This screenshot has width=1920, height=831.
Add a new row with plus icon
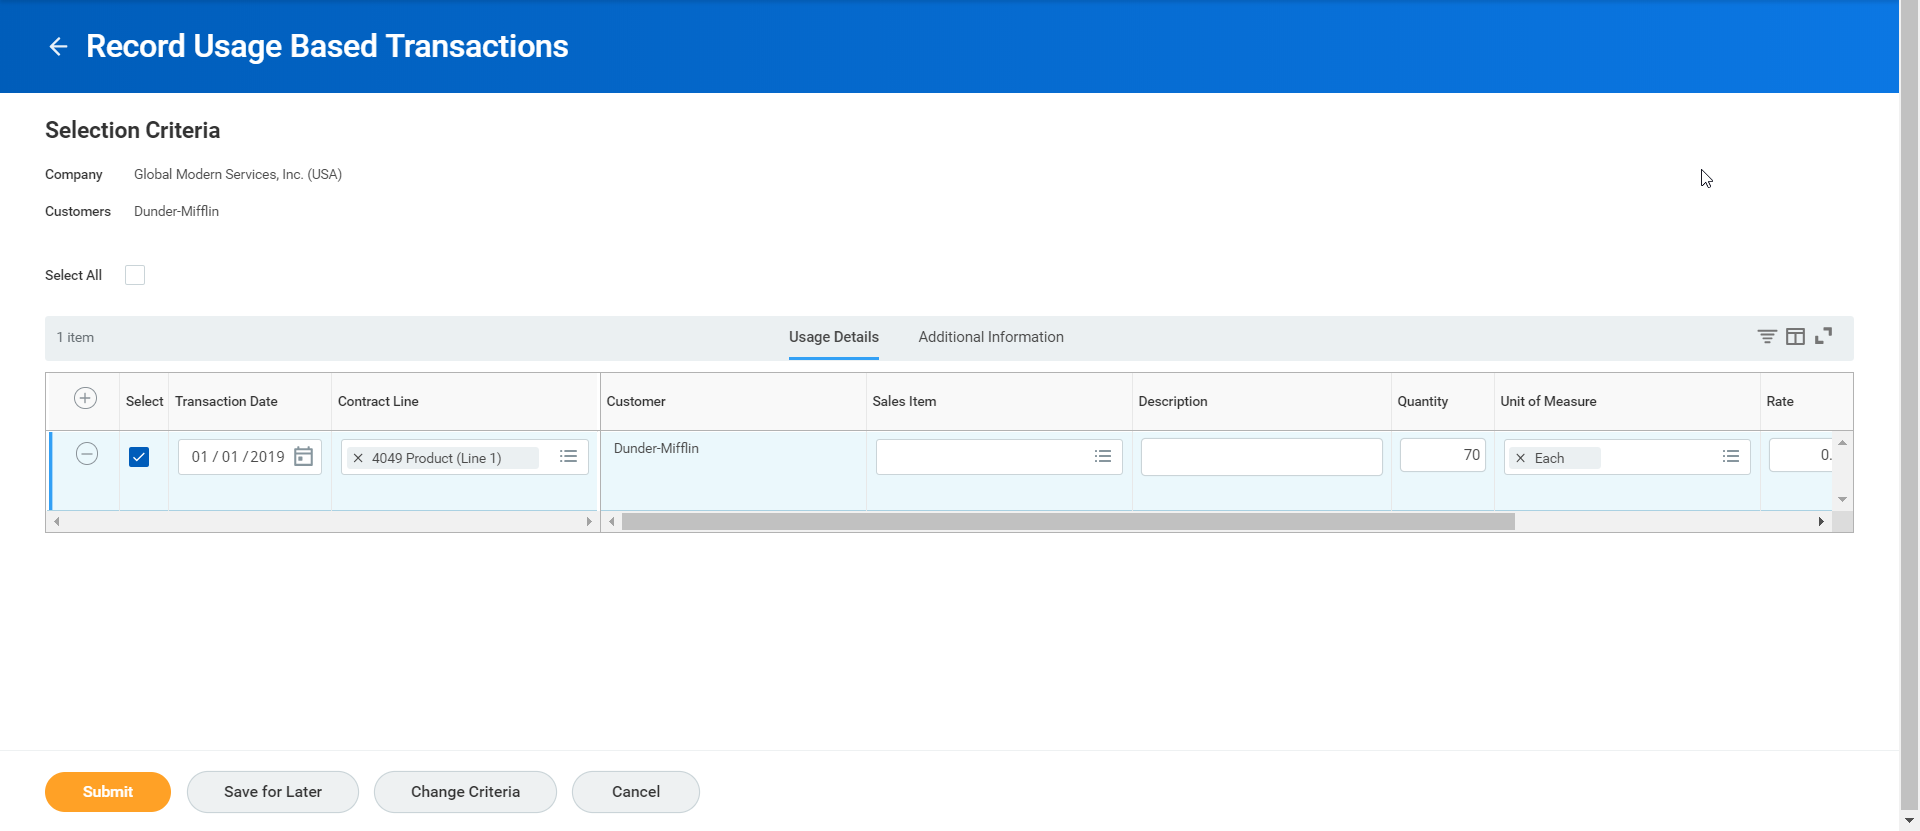coord(86,399)
